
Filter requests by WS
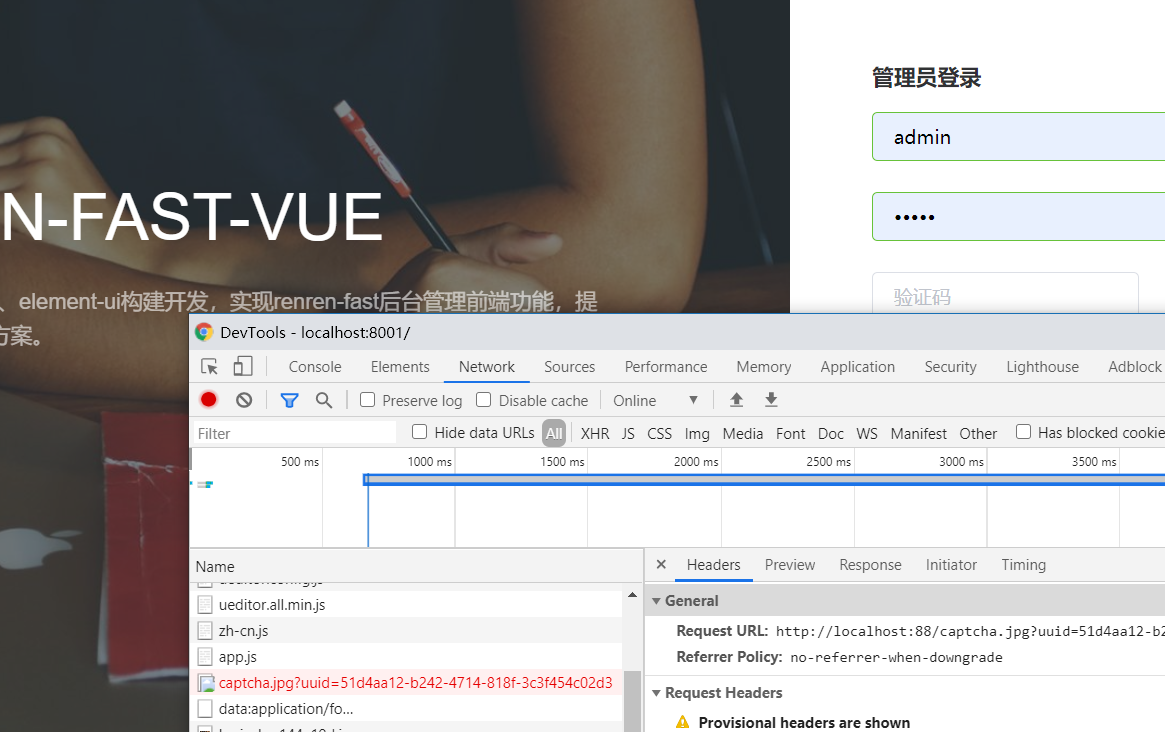(x=866, y=434)
